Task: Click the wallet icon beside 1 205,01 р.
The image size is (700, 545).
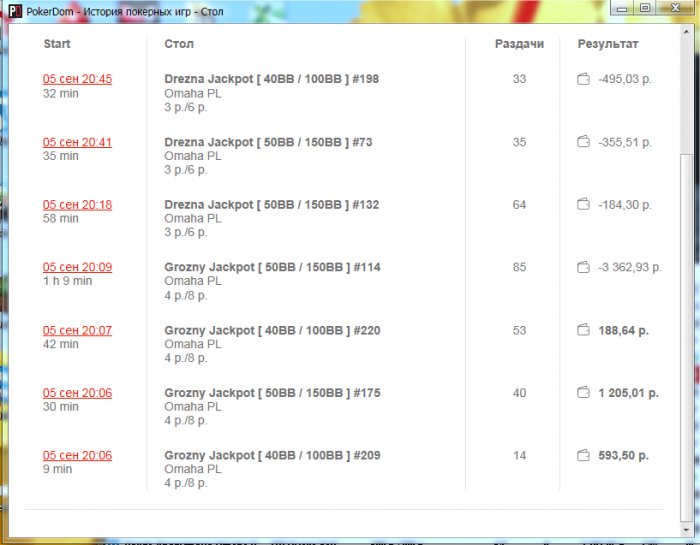Action: 583,393
